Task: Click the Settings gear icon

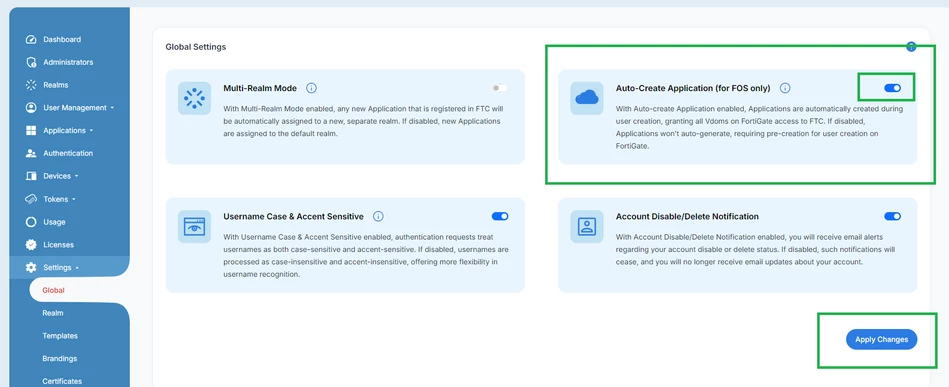Action: point(31,267)
